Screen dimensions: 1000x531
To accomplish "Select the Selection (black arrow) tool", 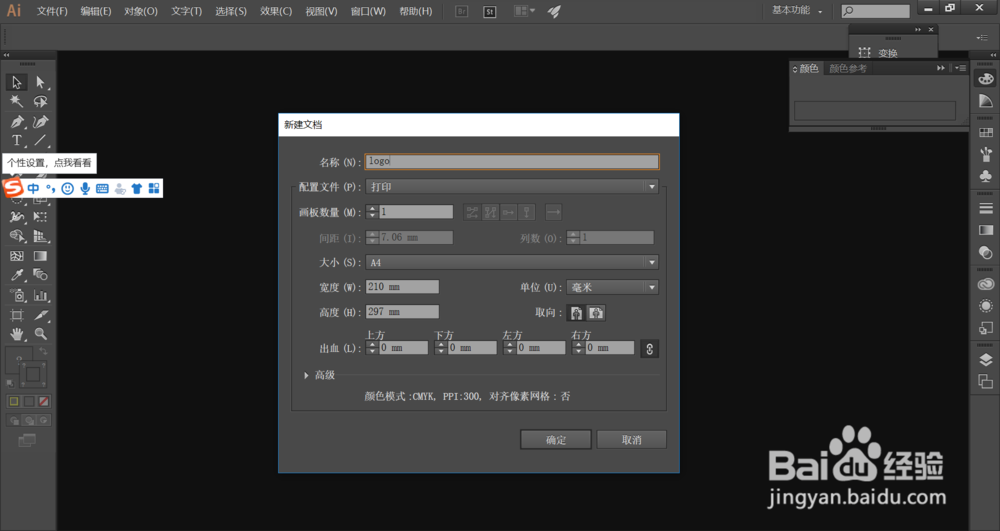I will coord(17,82).
